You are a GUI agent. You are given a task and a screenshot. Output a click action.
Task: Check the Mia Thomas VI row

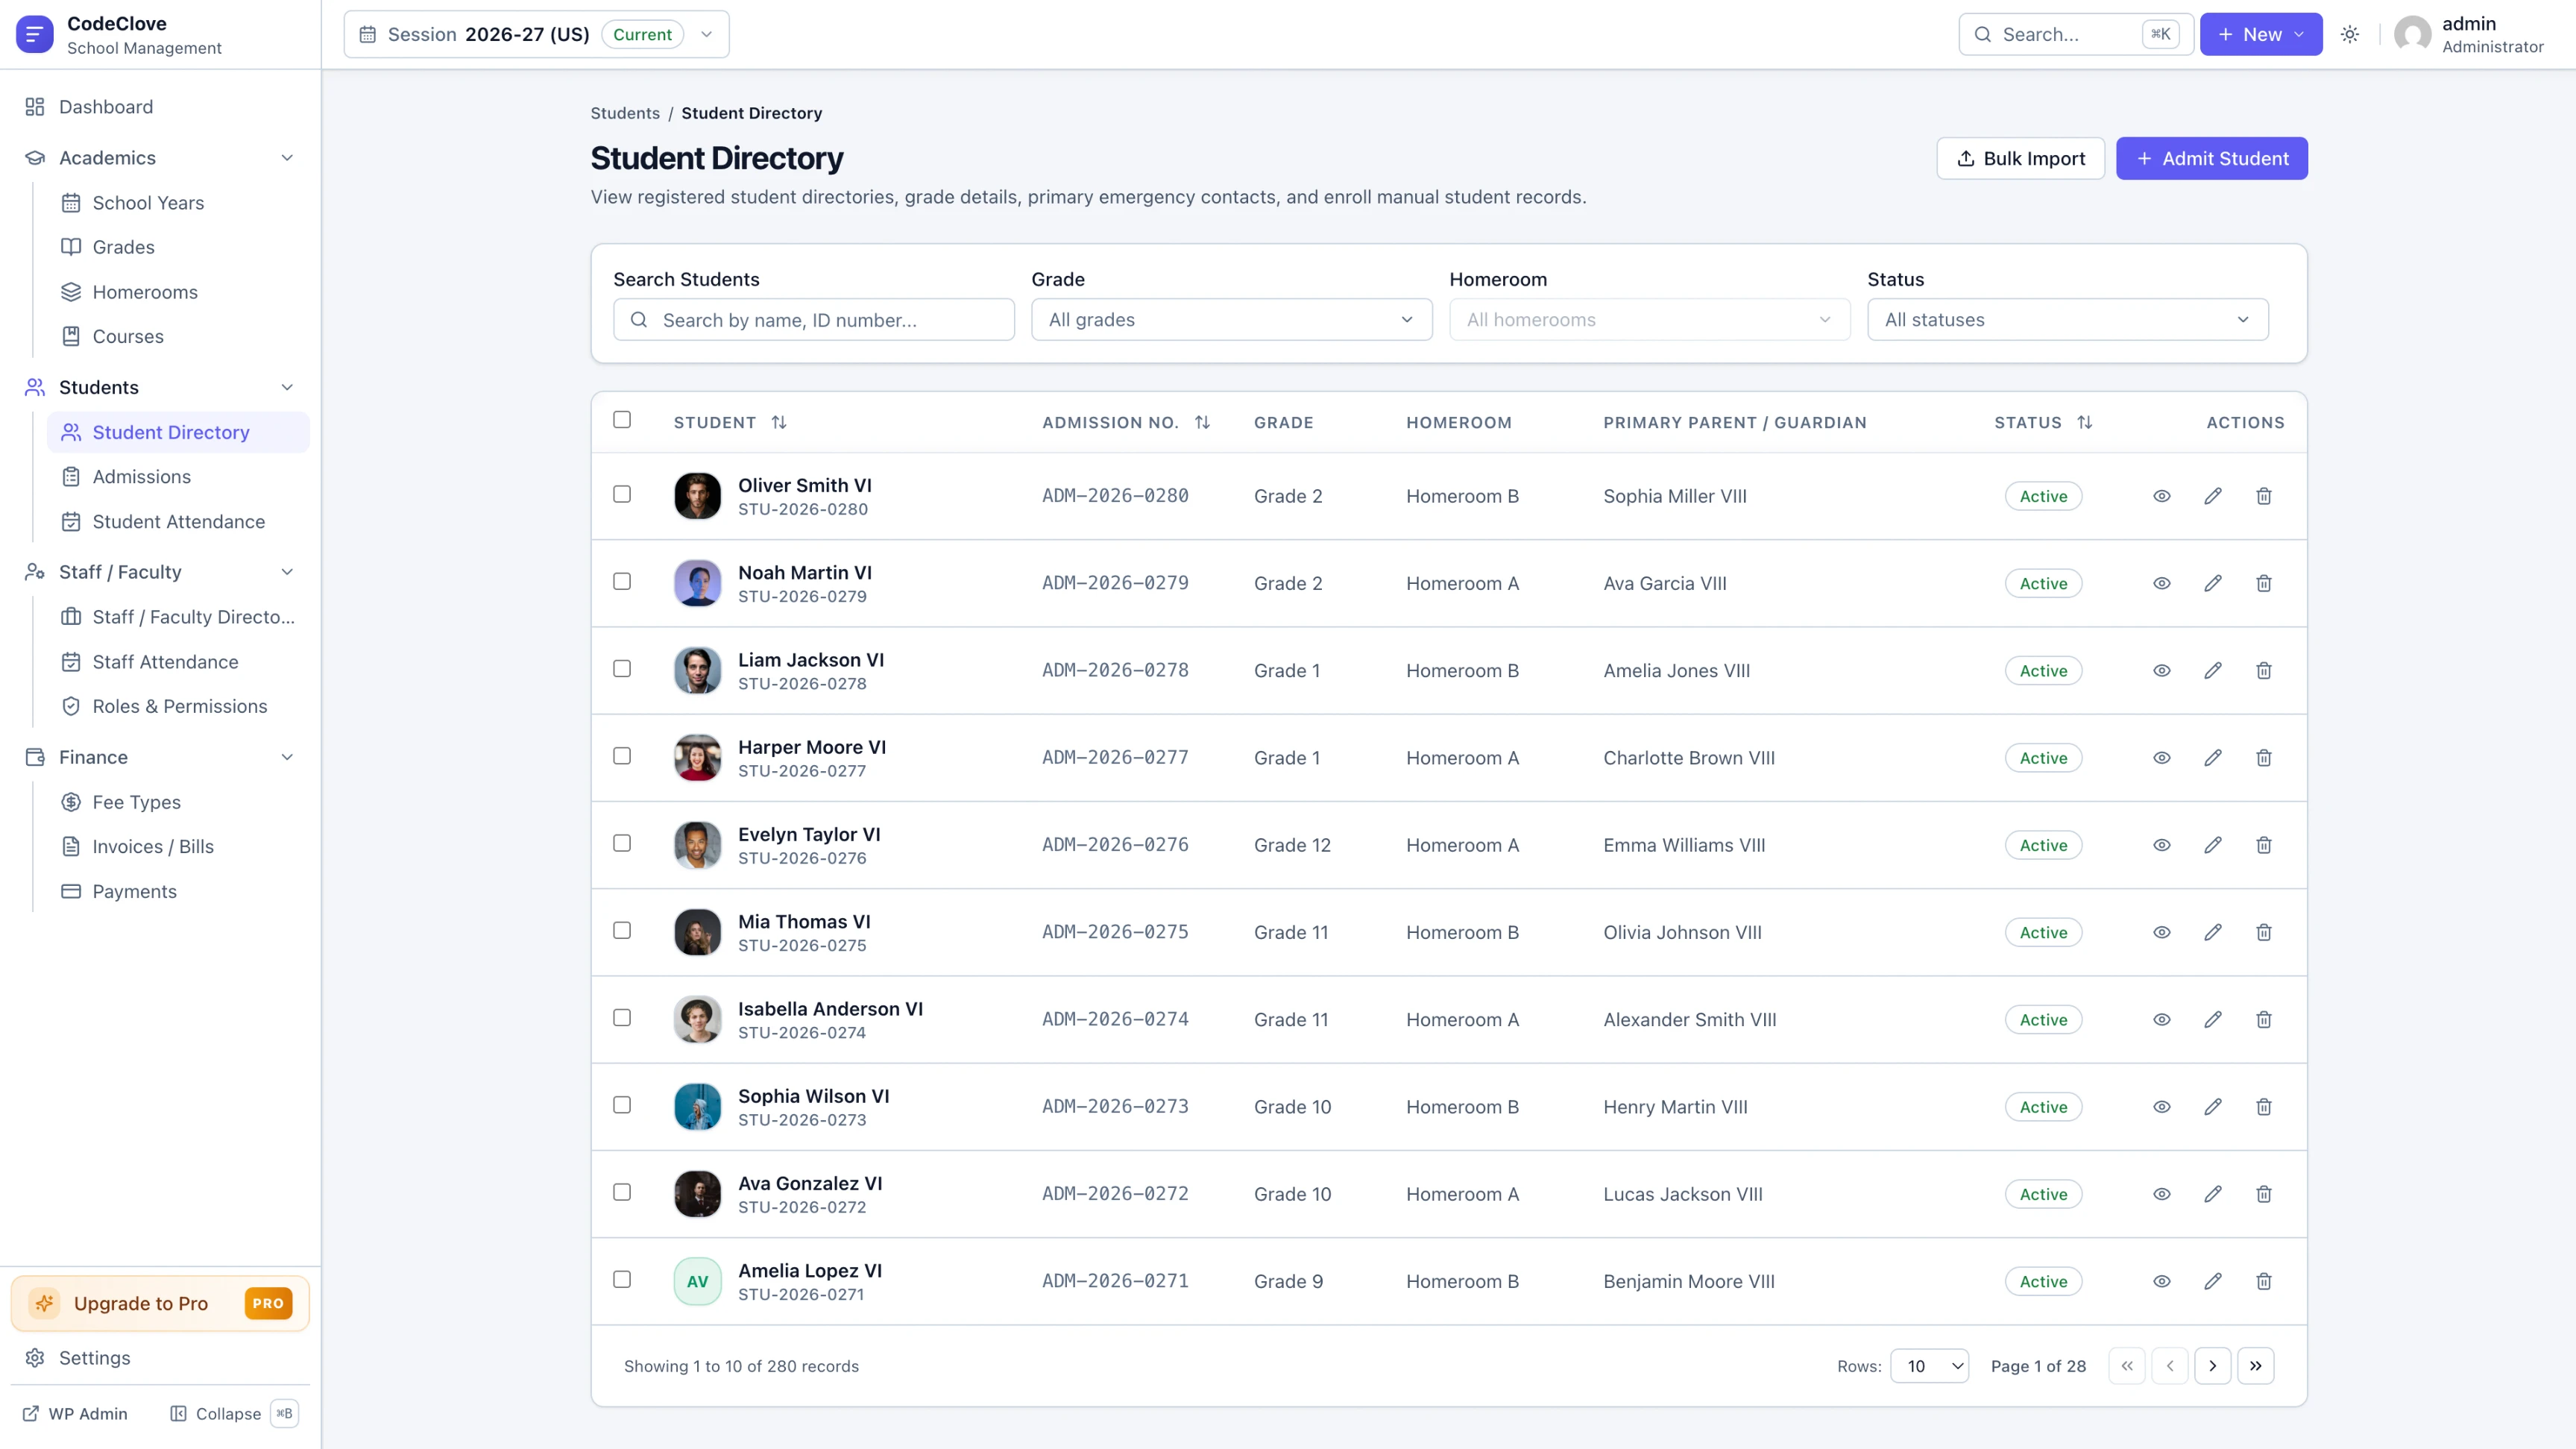pos(622,930)
